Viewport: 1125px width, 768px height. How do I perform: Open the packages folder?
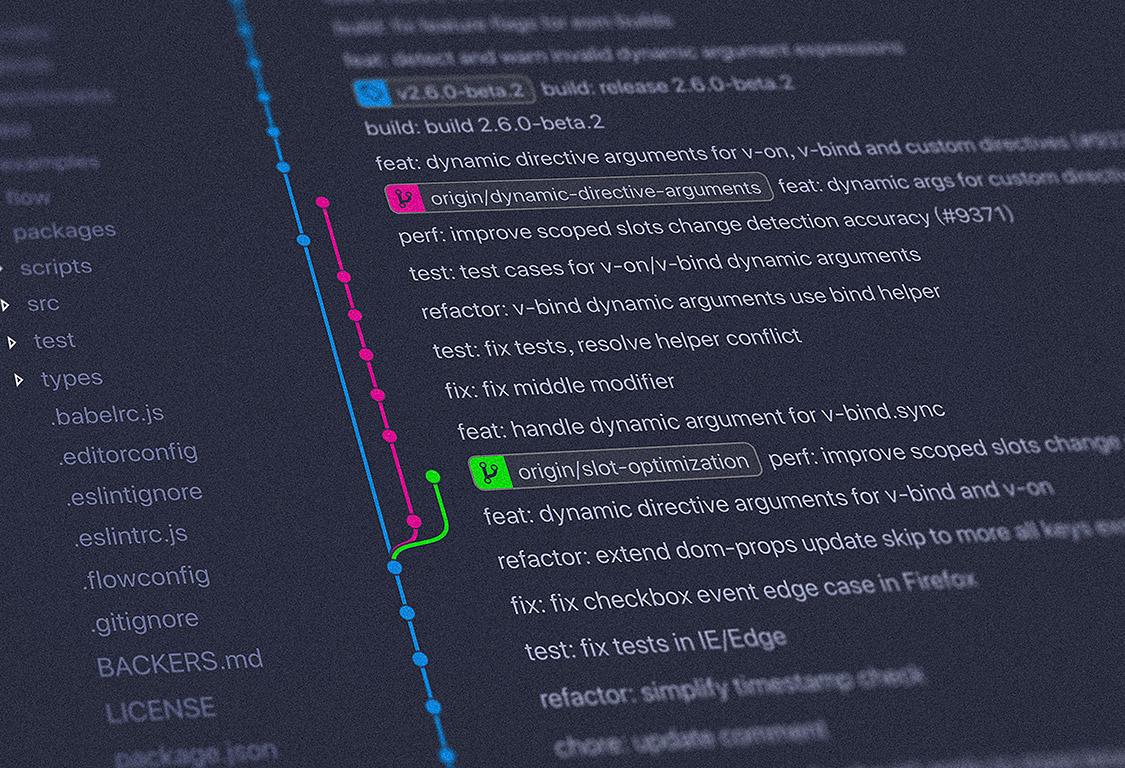tap(65, 230)
